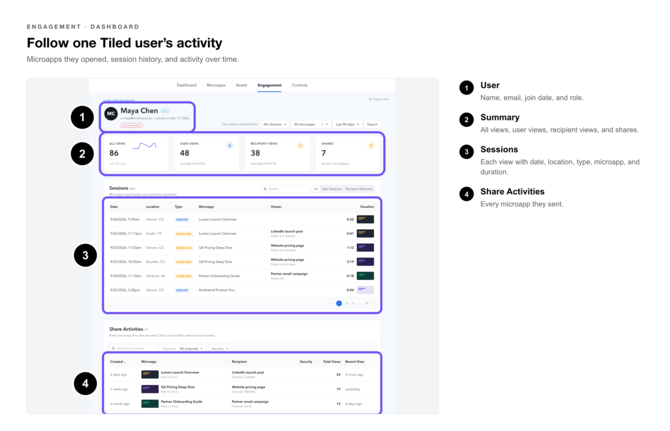Click the Shares count 7
670x431 pixels.
click(x=323, y=153)
